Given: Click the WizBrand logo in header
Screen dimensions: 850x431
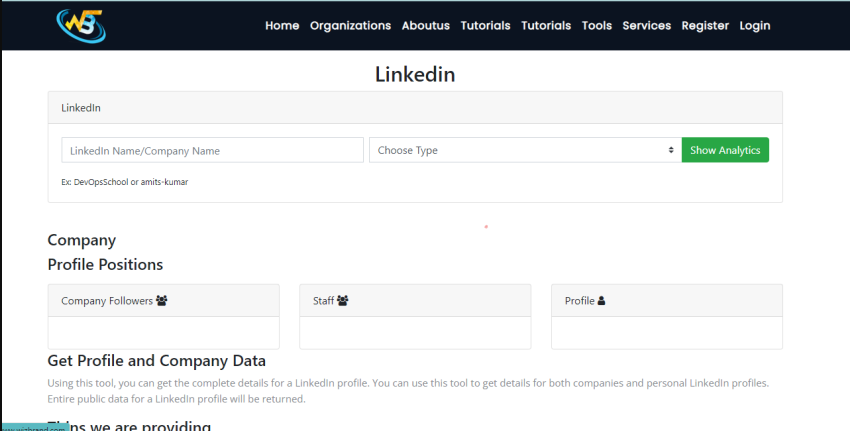Looking at the screenshot, I should point(81,25).
